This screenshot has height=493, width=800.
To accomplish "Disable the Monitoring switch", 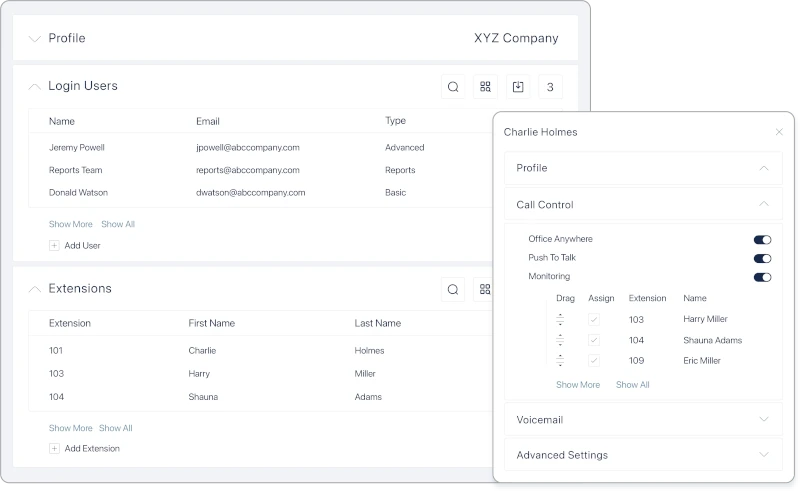I will point(762,278).
